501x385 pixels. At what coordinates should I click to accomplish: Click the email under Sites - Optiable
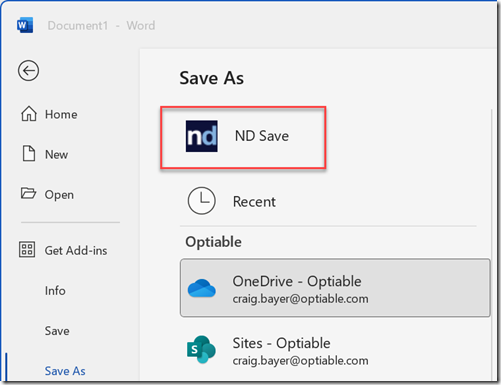(x=300, y=361)
